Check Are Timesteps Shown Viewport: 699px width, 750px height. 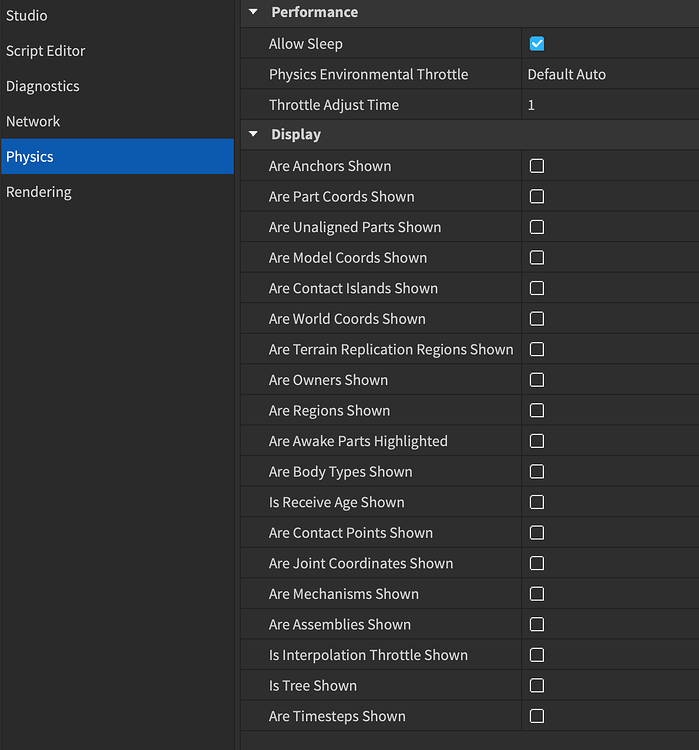coord(537,716)
